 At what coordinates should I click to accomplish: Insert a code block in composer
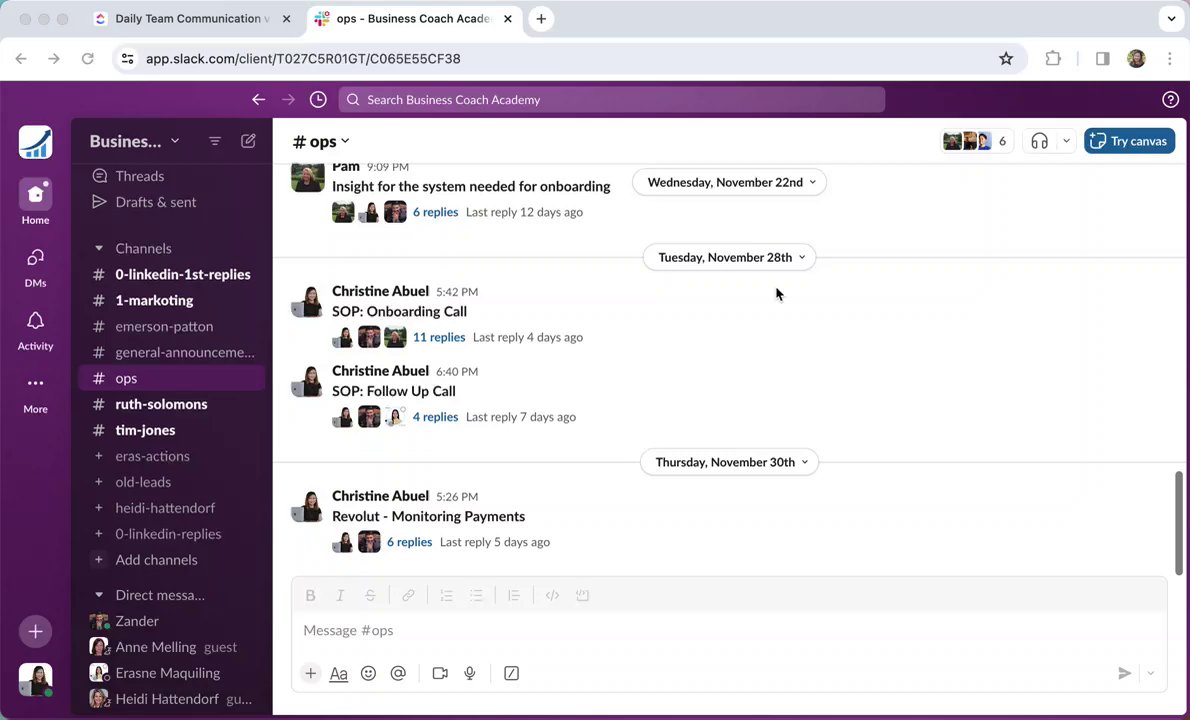pos(582,596)
